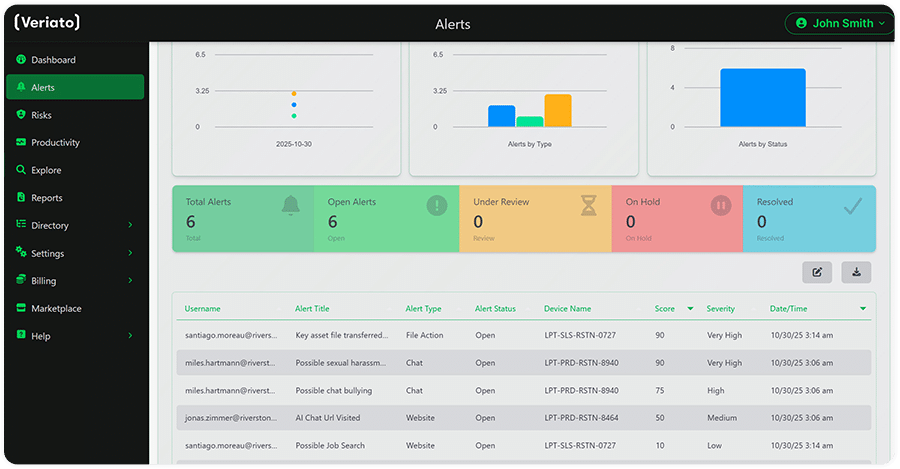Click the Resolved summary card

click(808, 218)
